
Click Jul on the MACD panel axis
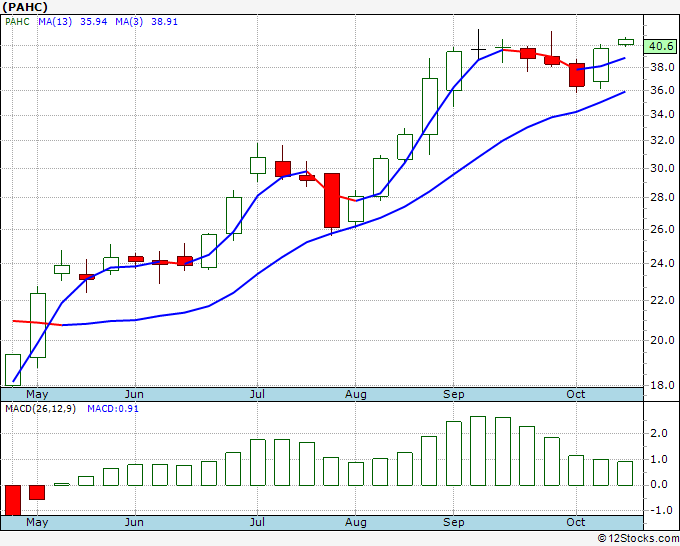coord(257,523)
